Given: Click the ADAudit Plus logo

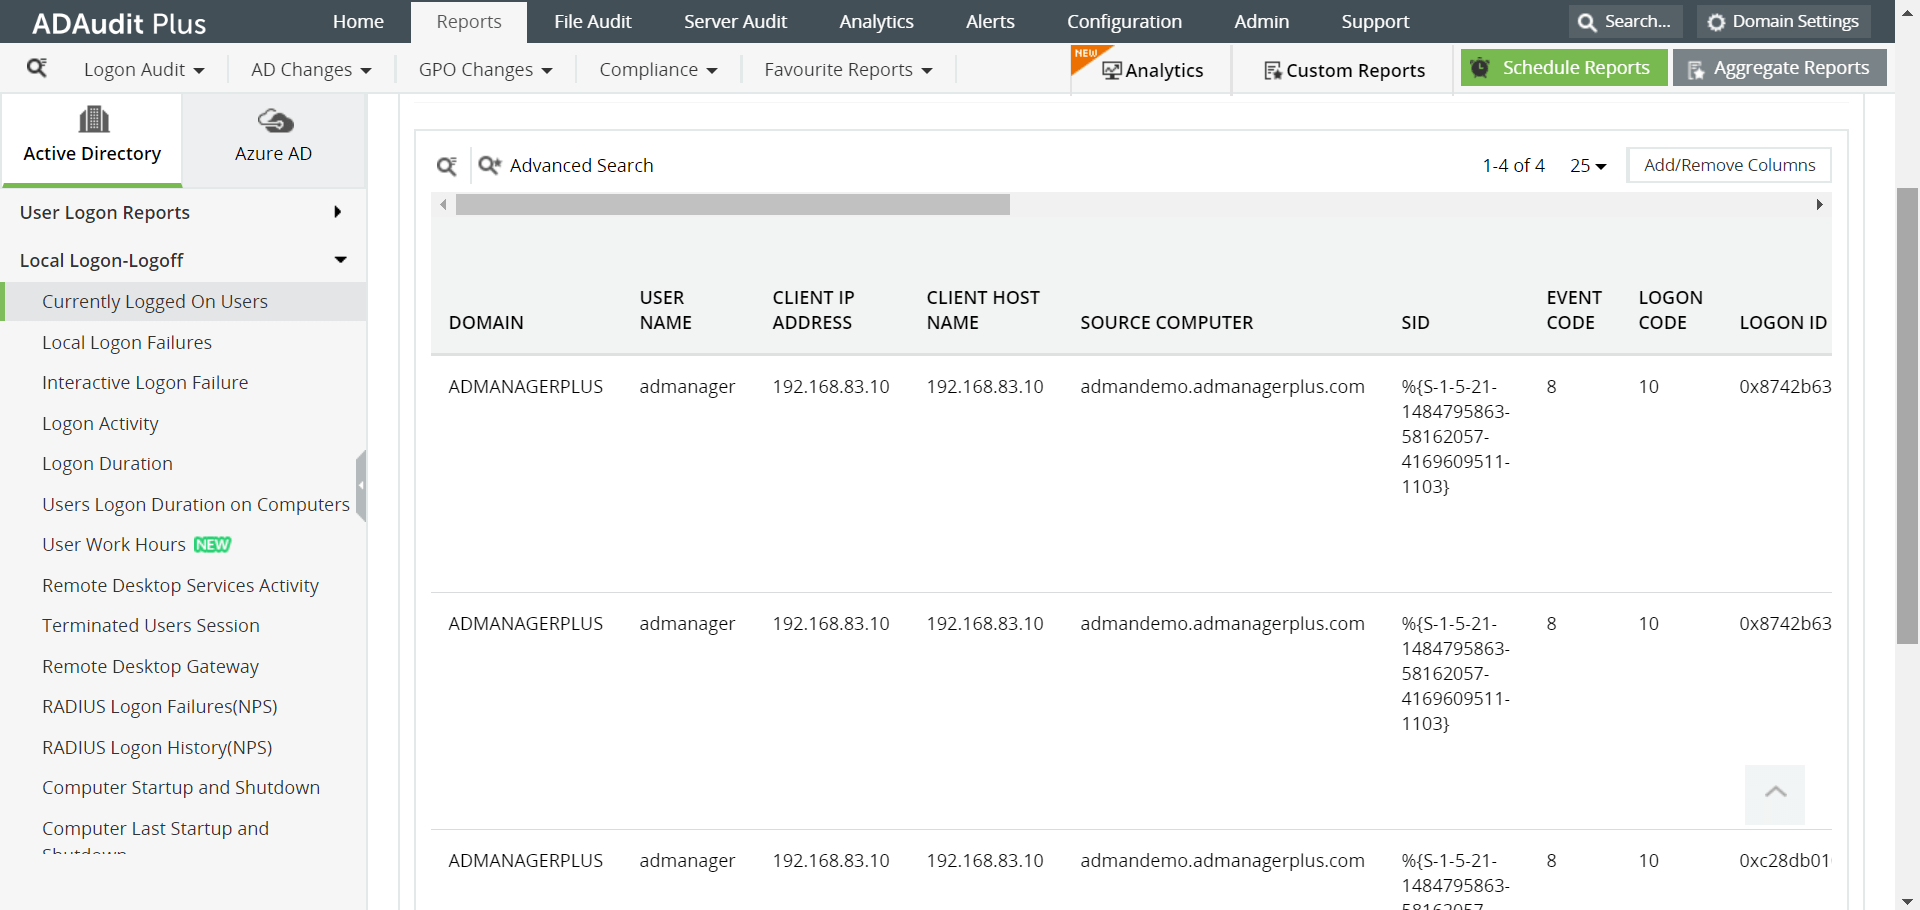Looking at the screenshot, I should pyautogui.click(x=119, y=23).
